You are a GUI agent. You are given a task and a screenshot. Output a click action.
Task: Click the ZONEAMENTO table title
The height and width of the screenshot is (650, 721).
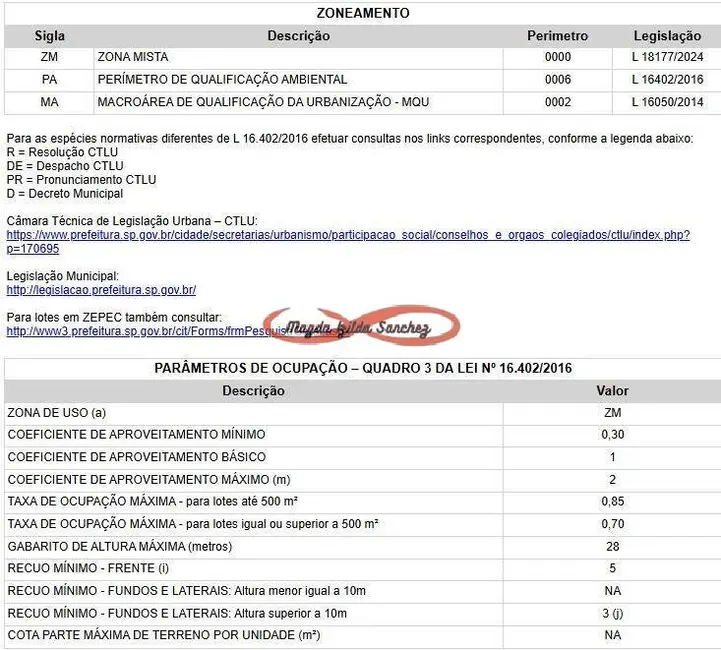point(362,13)
